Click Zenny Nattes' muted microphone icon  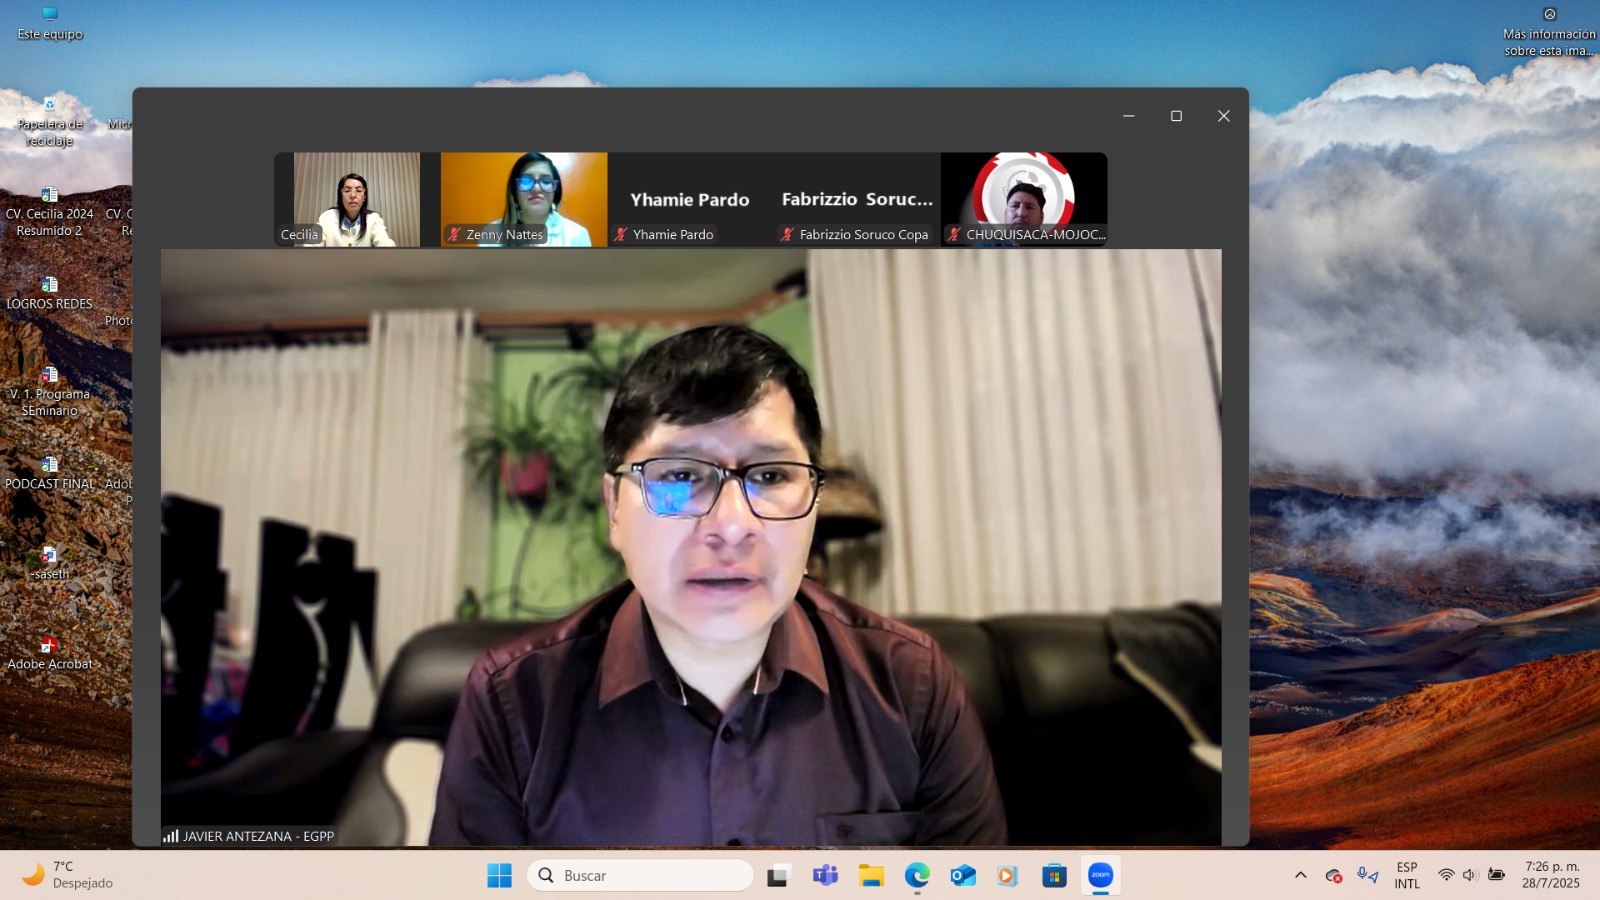(x=454, y=235)
